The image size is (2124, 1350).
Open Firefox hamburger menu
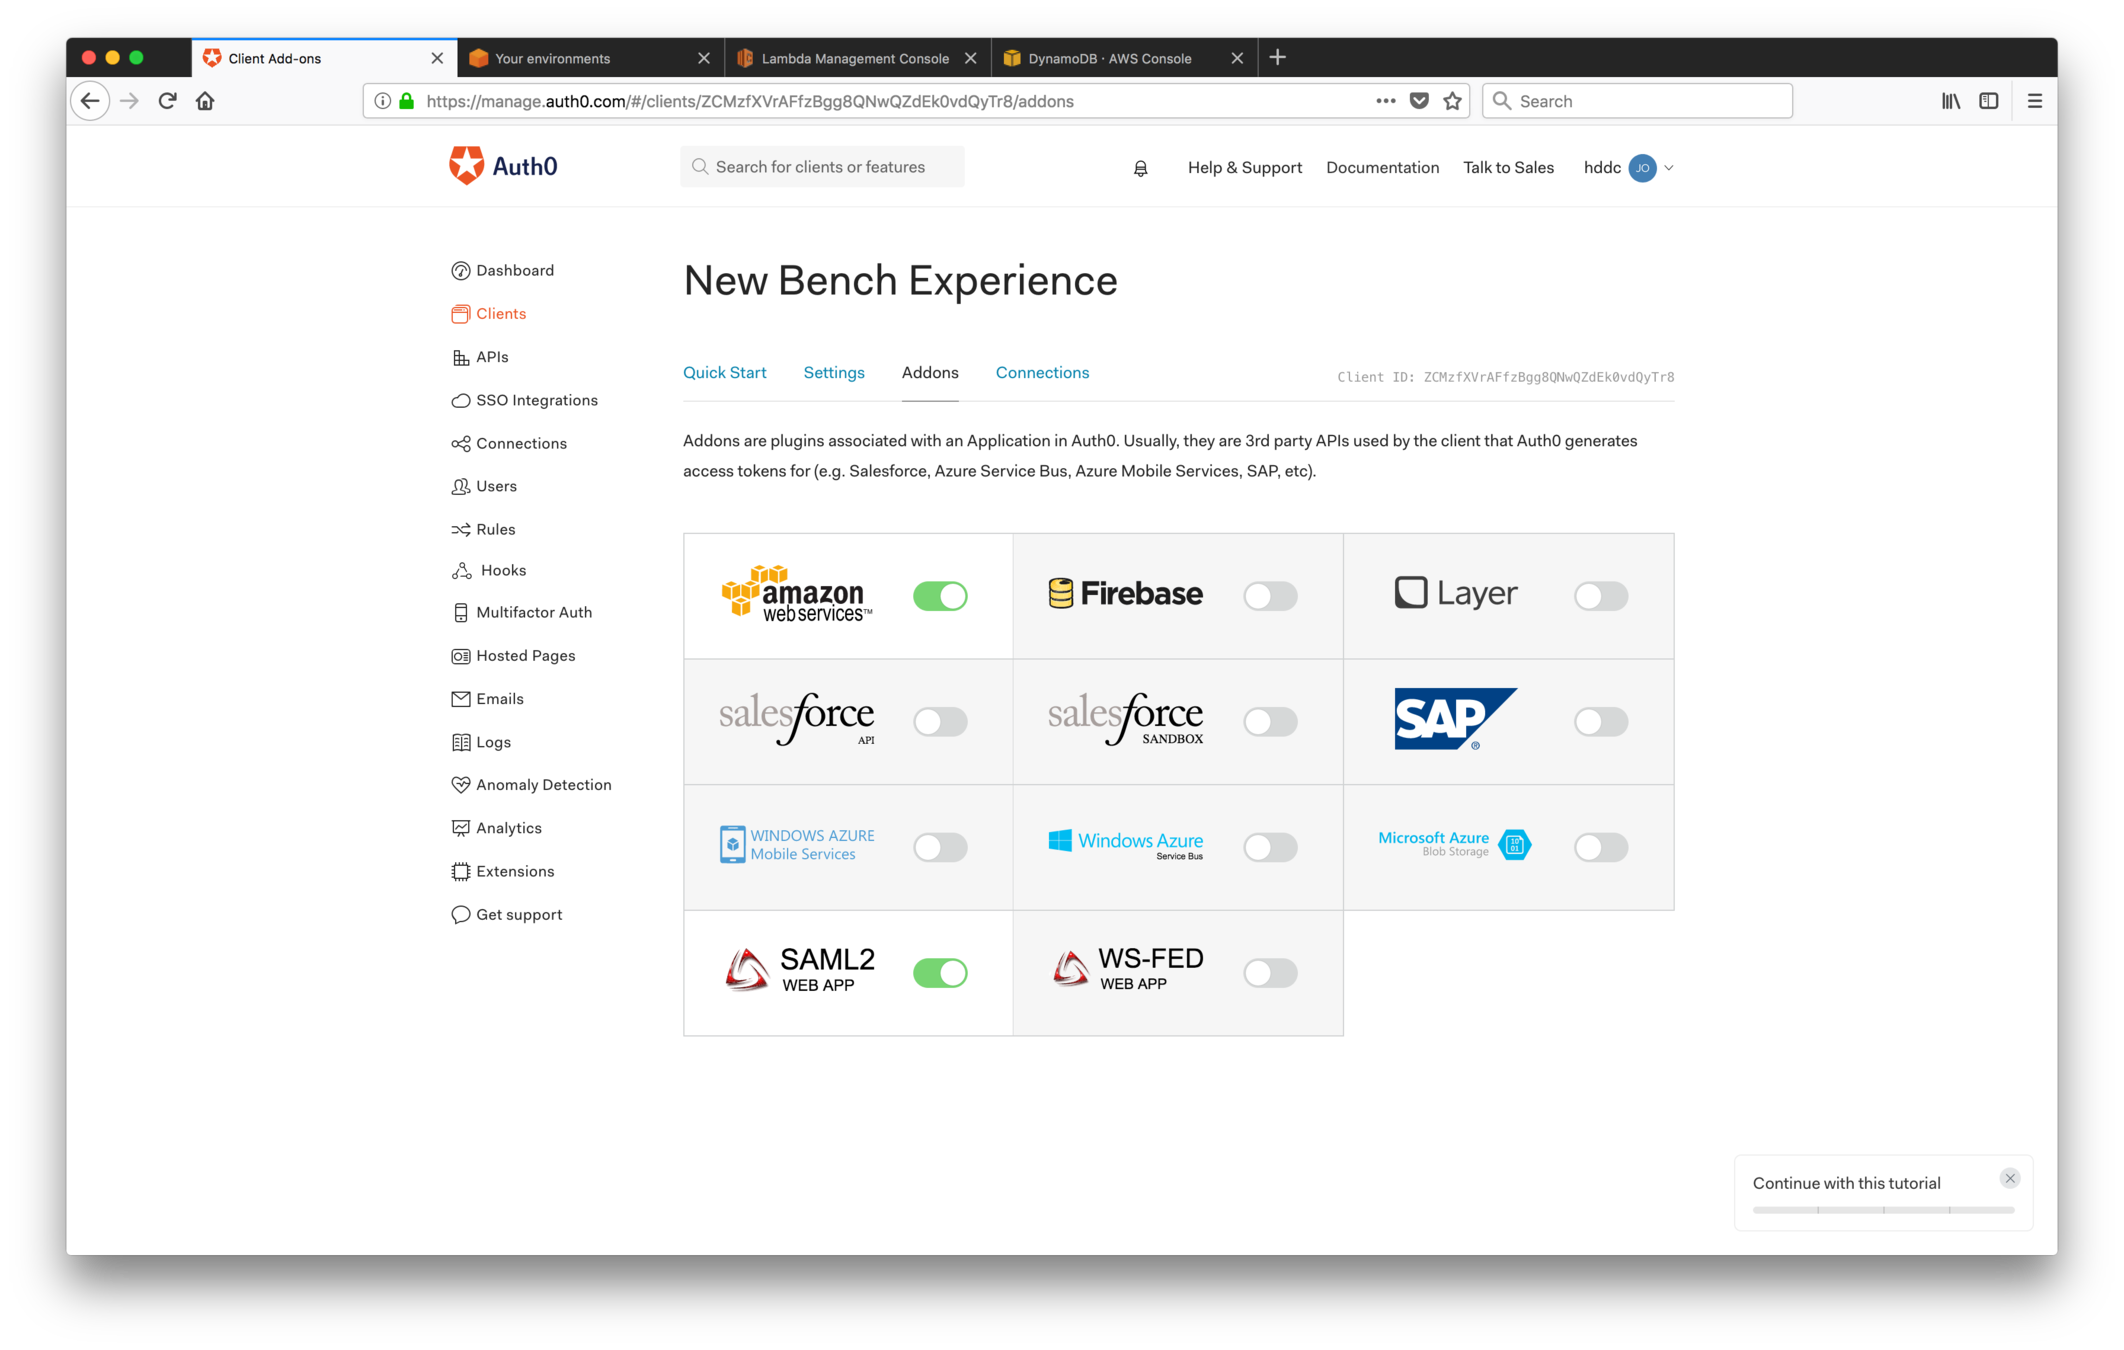2034,101
